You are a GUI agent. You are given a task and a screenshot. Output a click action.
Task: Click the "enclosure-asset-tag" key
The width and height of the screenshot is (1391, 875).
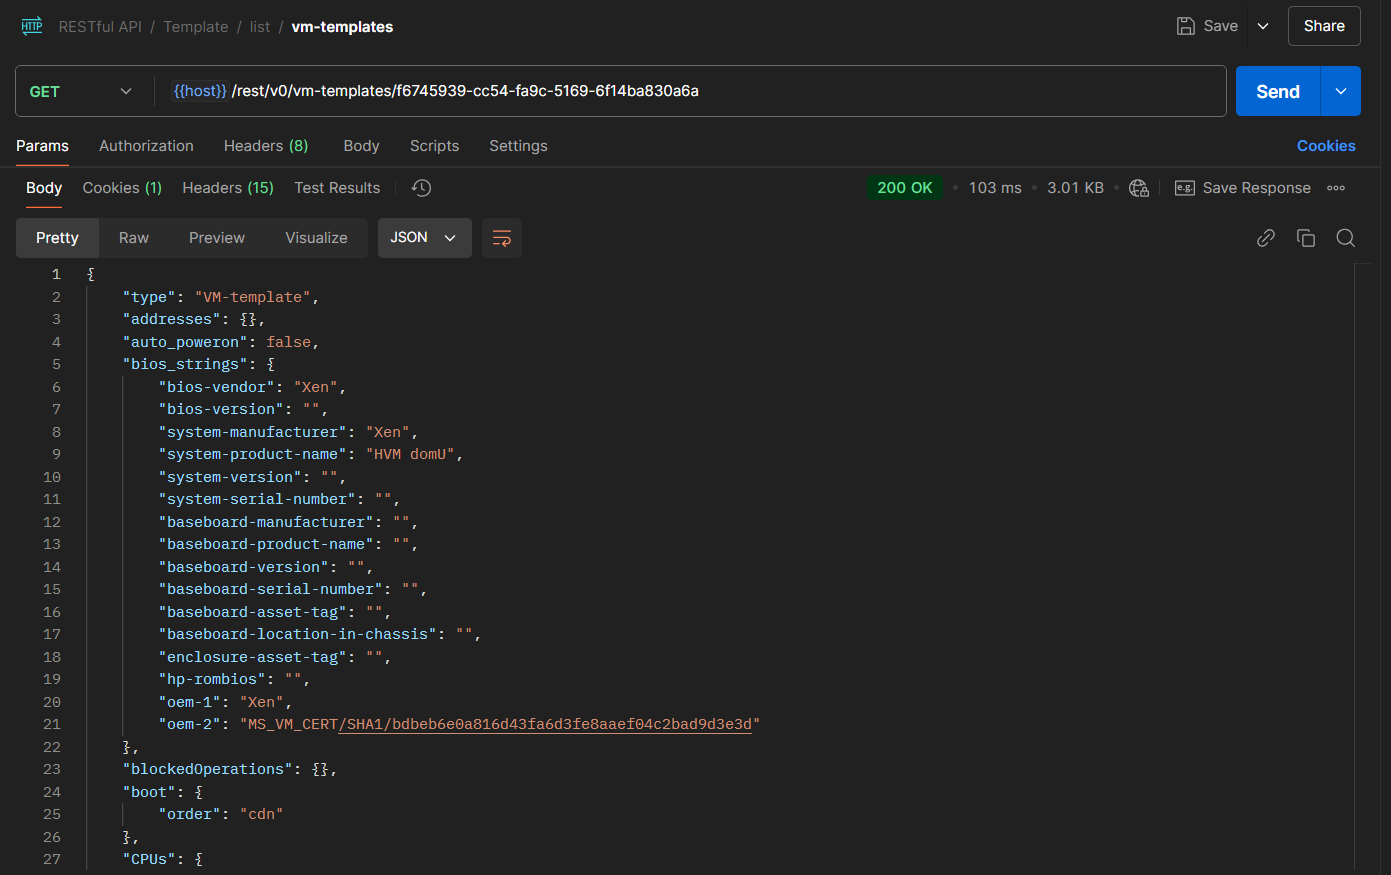click(x=252, y=657)
